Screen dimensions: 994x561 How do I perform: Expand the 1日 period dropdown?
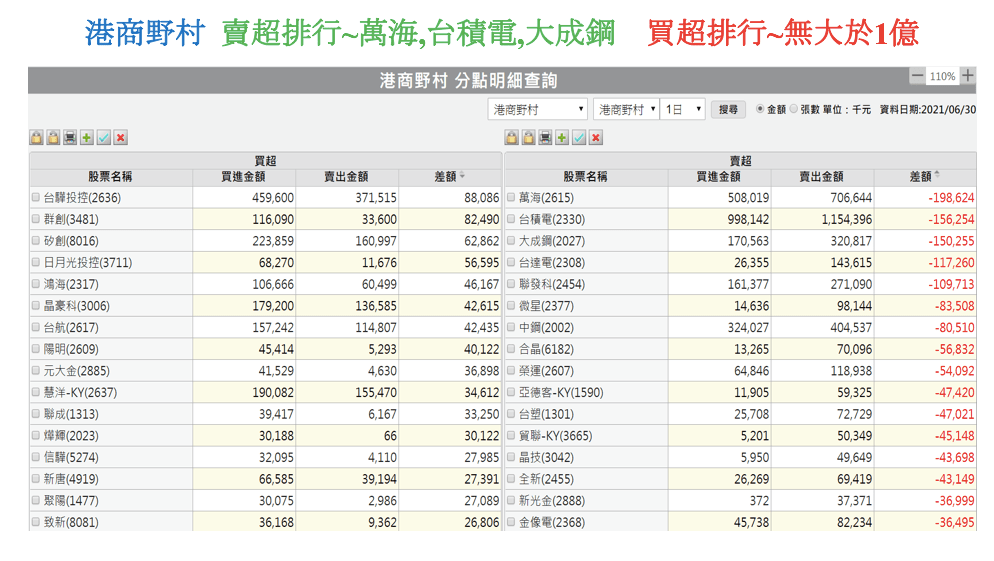point(684,109)
